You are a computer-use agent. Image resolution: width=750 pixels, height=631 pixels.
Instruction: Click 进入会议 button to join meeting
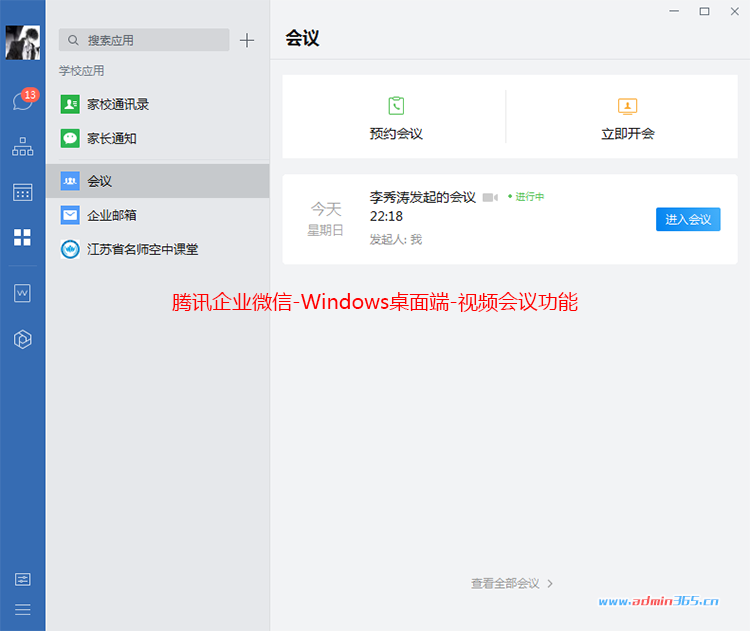pos(688,219)
